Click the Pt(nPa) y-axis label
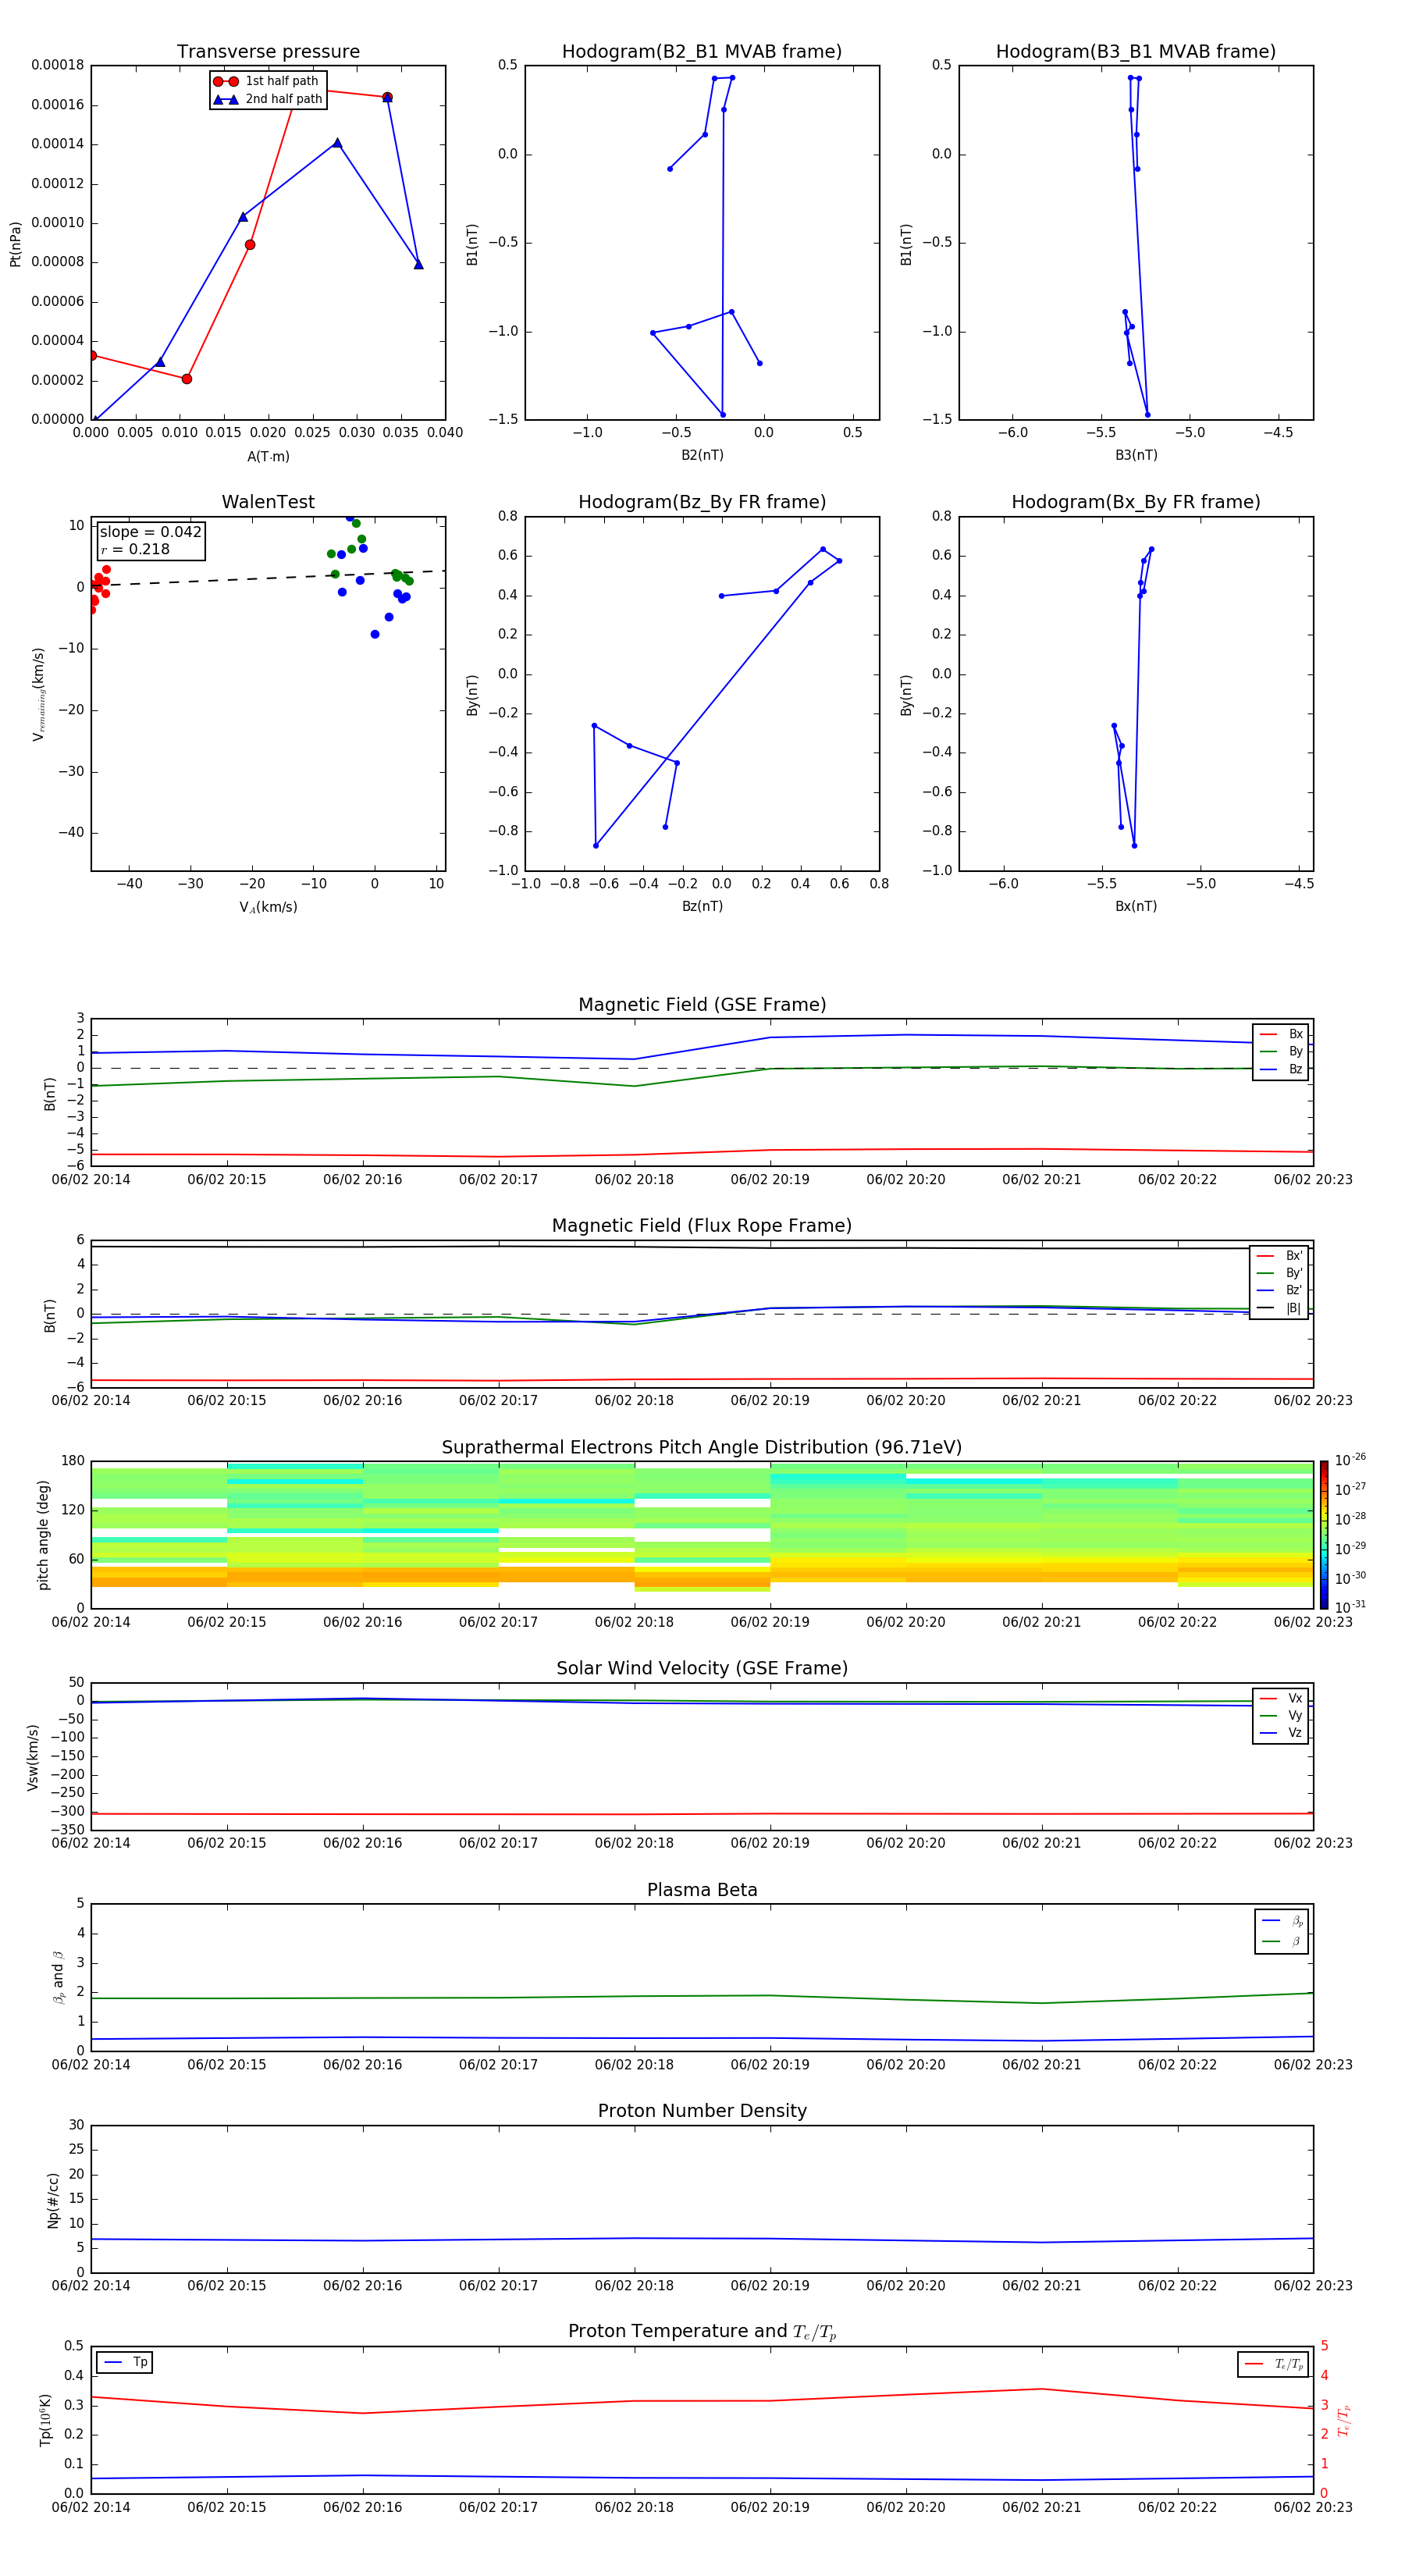1405x2576 pixels. click(x=15, y=243)
